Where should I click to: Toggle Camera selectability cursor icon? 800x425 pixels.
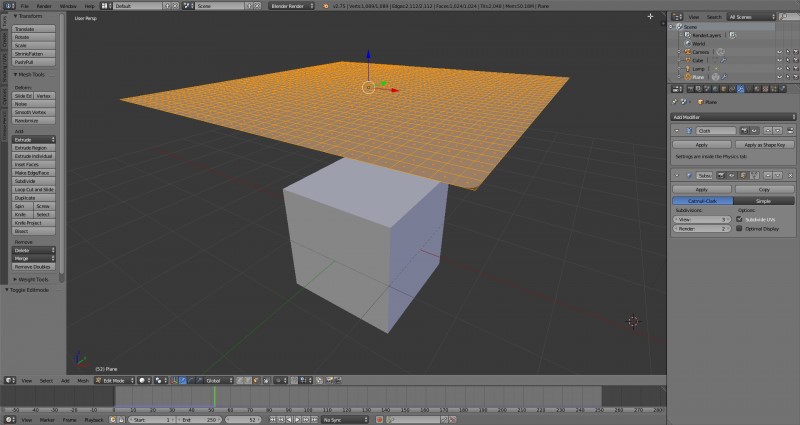pos(788,52)
